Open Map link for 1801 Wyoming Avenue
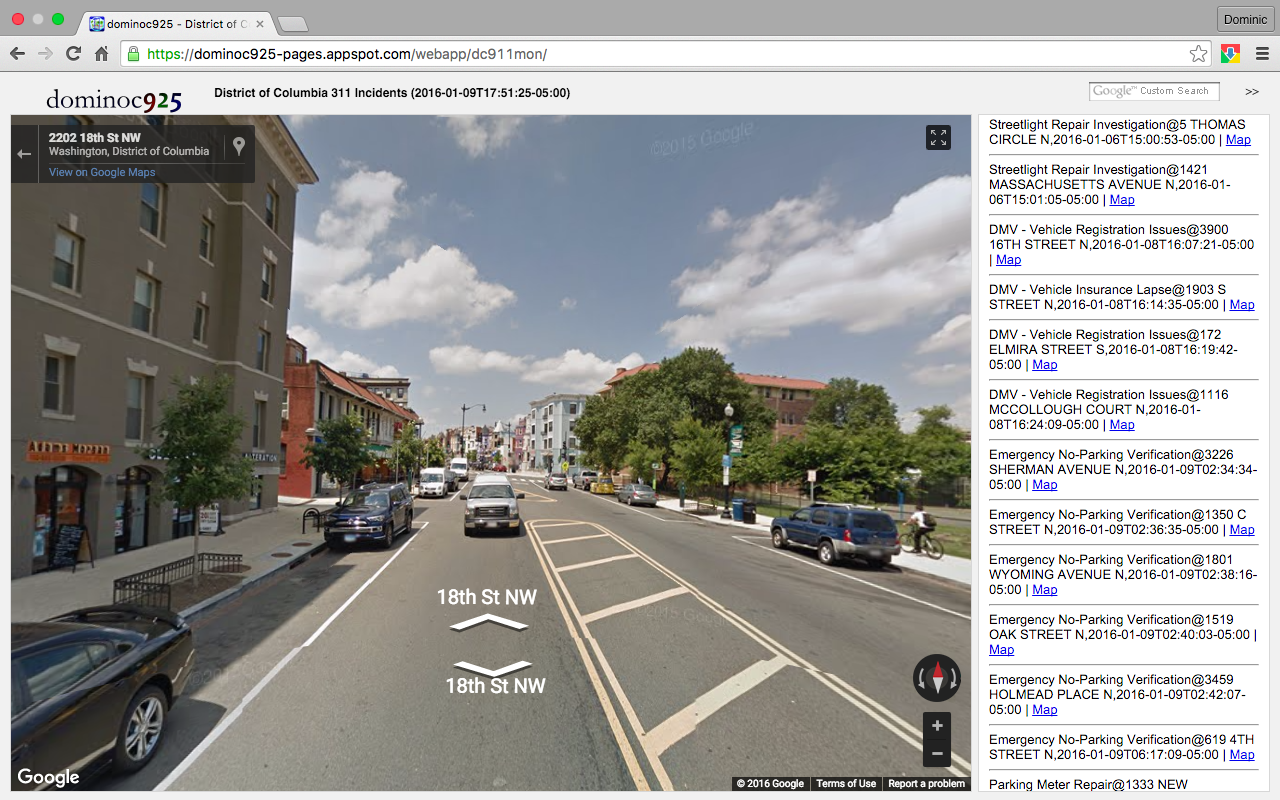Image resolution: width=1280 pixels, height=800 pixels. click(1045, 590)
